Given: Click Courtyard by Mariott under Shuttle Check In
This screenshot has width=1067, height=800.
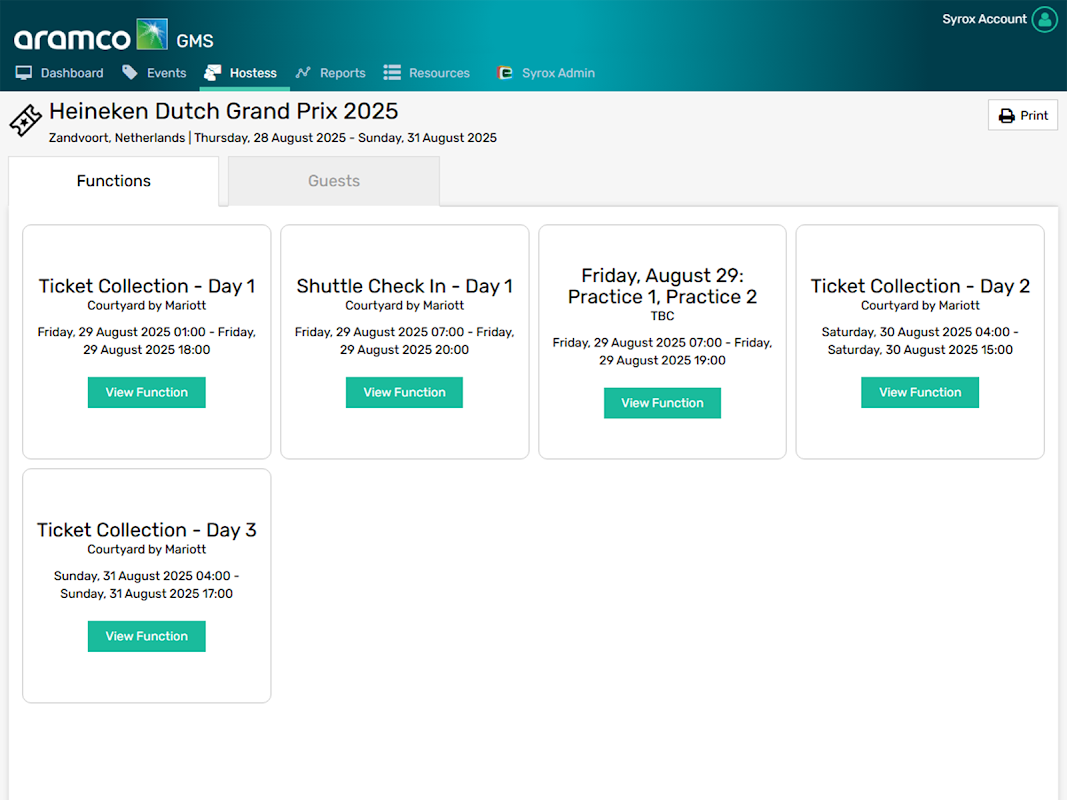Looking at the screenshot, I should tap(404, 305).
